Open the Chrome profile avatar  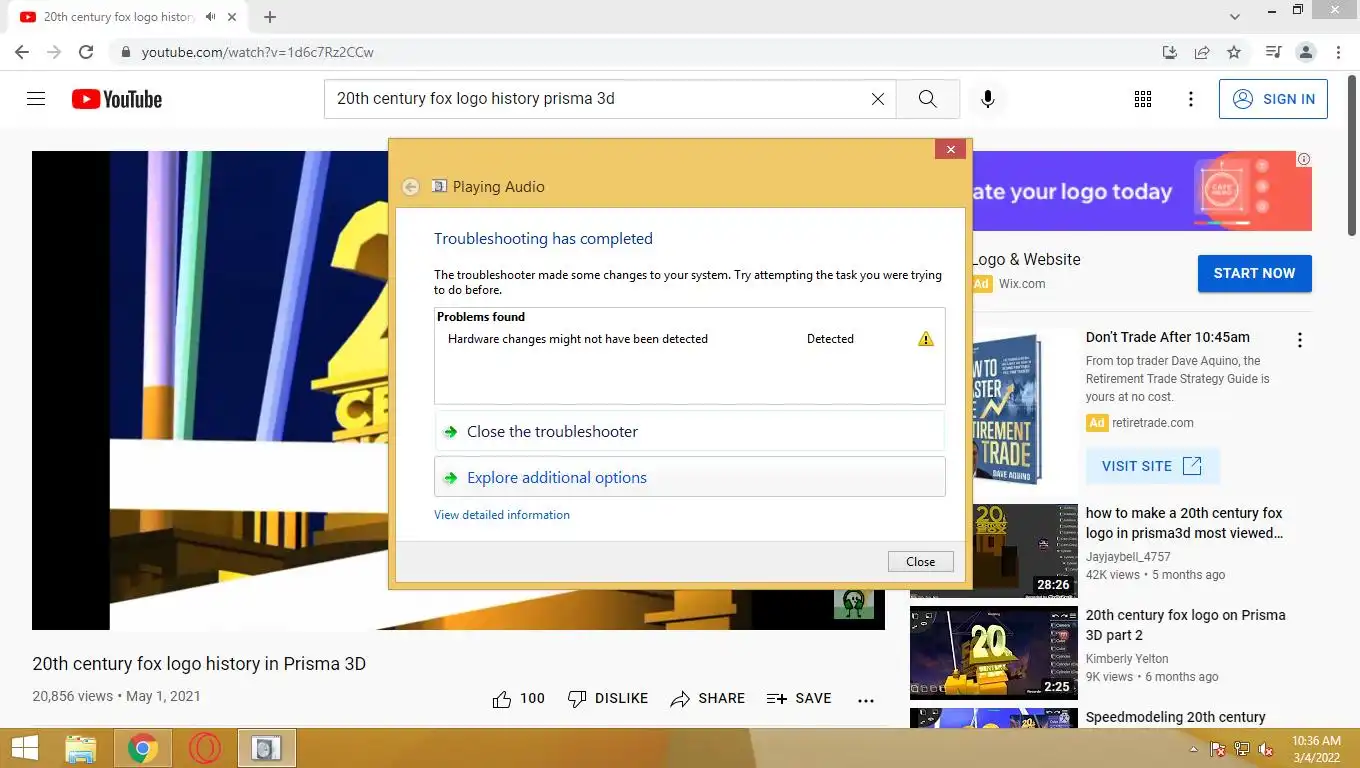click(x=1305, y=52)
